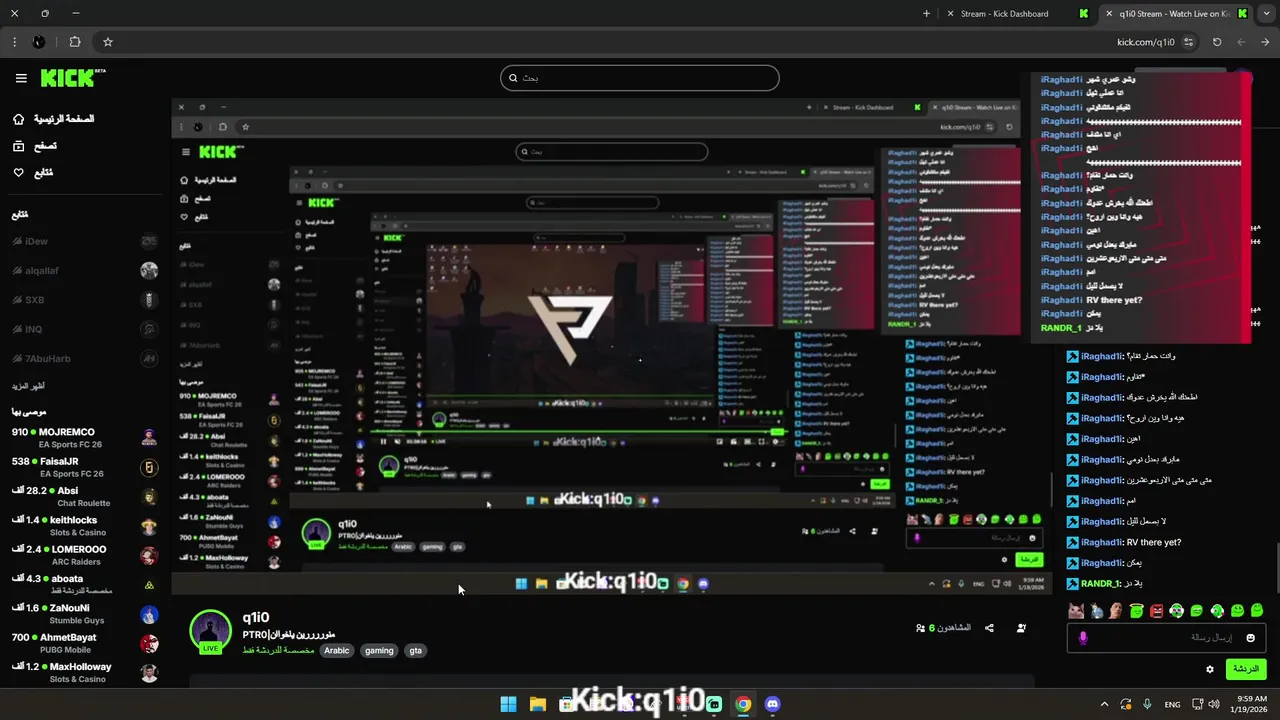Insert the red angry face emote
This screenshot has width=1280, height=720.
click(1157, 610)
